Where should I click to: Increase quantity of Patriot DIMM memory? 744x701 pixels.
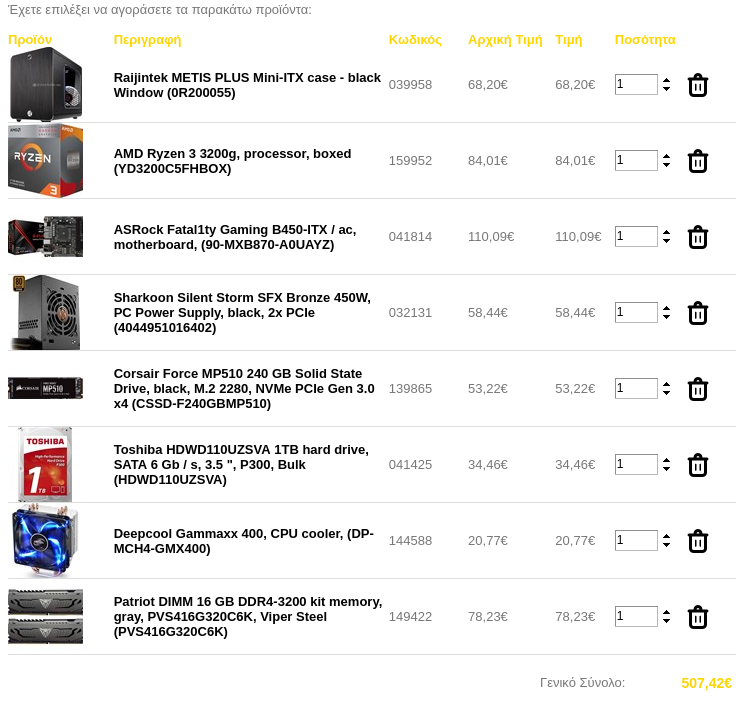tap(666, 612)
